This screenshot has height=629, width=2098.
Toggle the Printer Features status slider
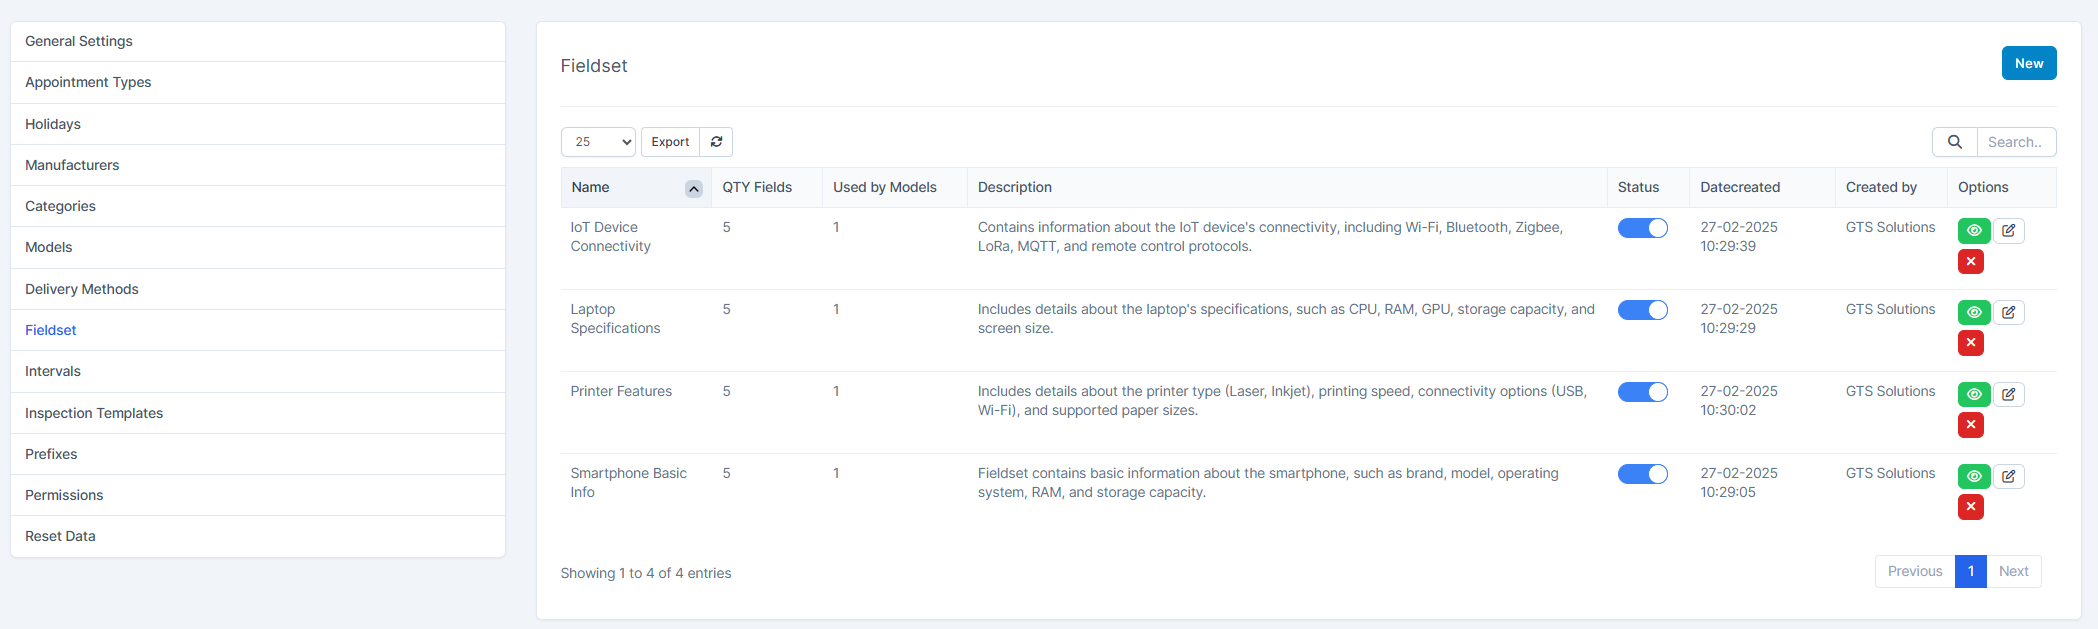tap(1642, 392)
